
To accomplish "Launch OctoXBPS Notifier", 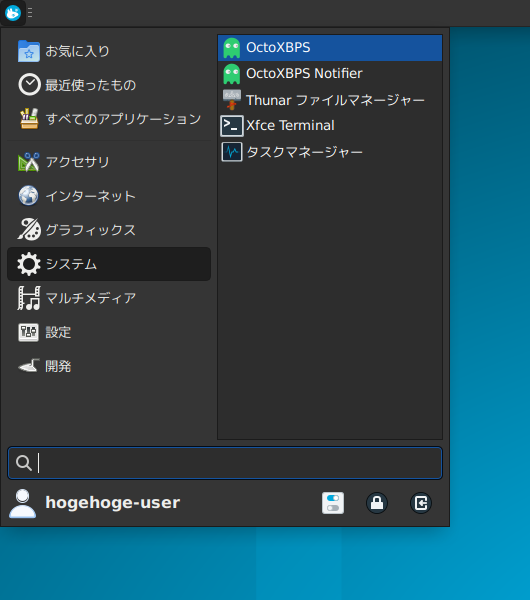I will pyautogui.click(x=330, y=74).
